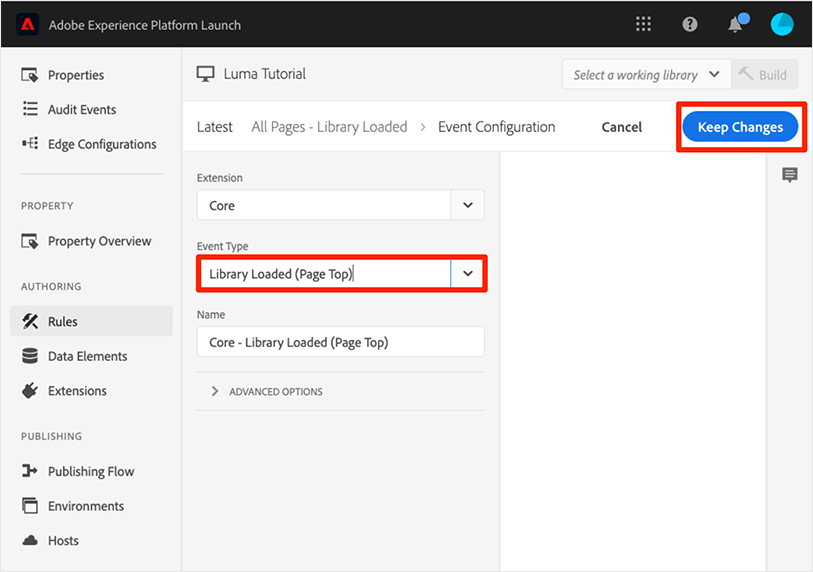Open the Environments page

(x=86, y=506)
